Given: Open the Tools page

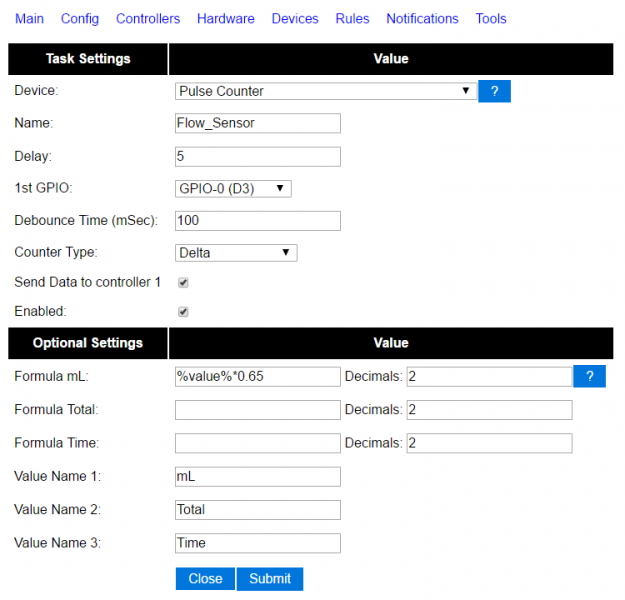Looking at the screenshot, I should [x=491, y=19].
